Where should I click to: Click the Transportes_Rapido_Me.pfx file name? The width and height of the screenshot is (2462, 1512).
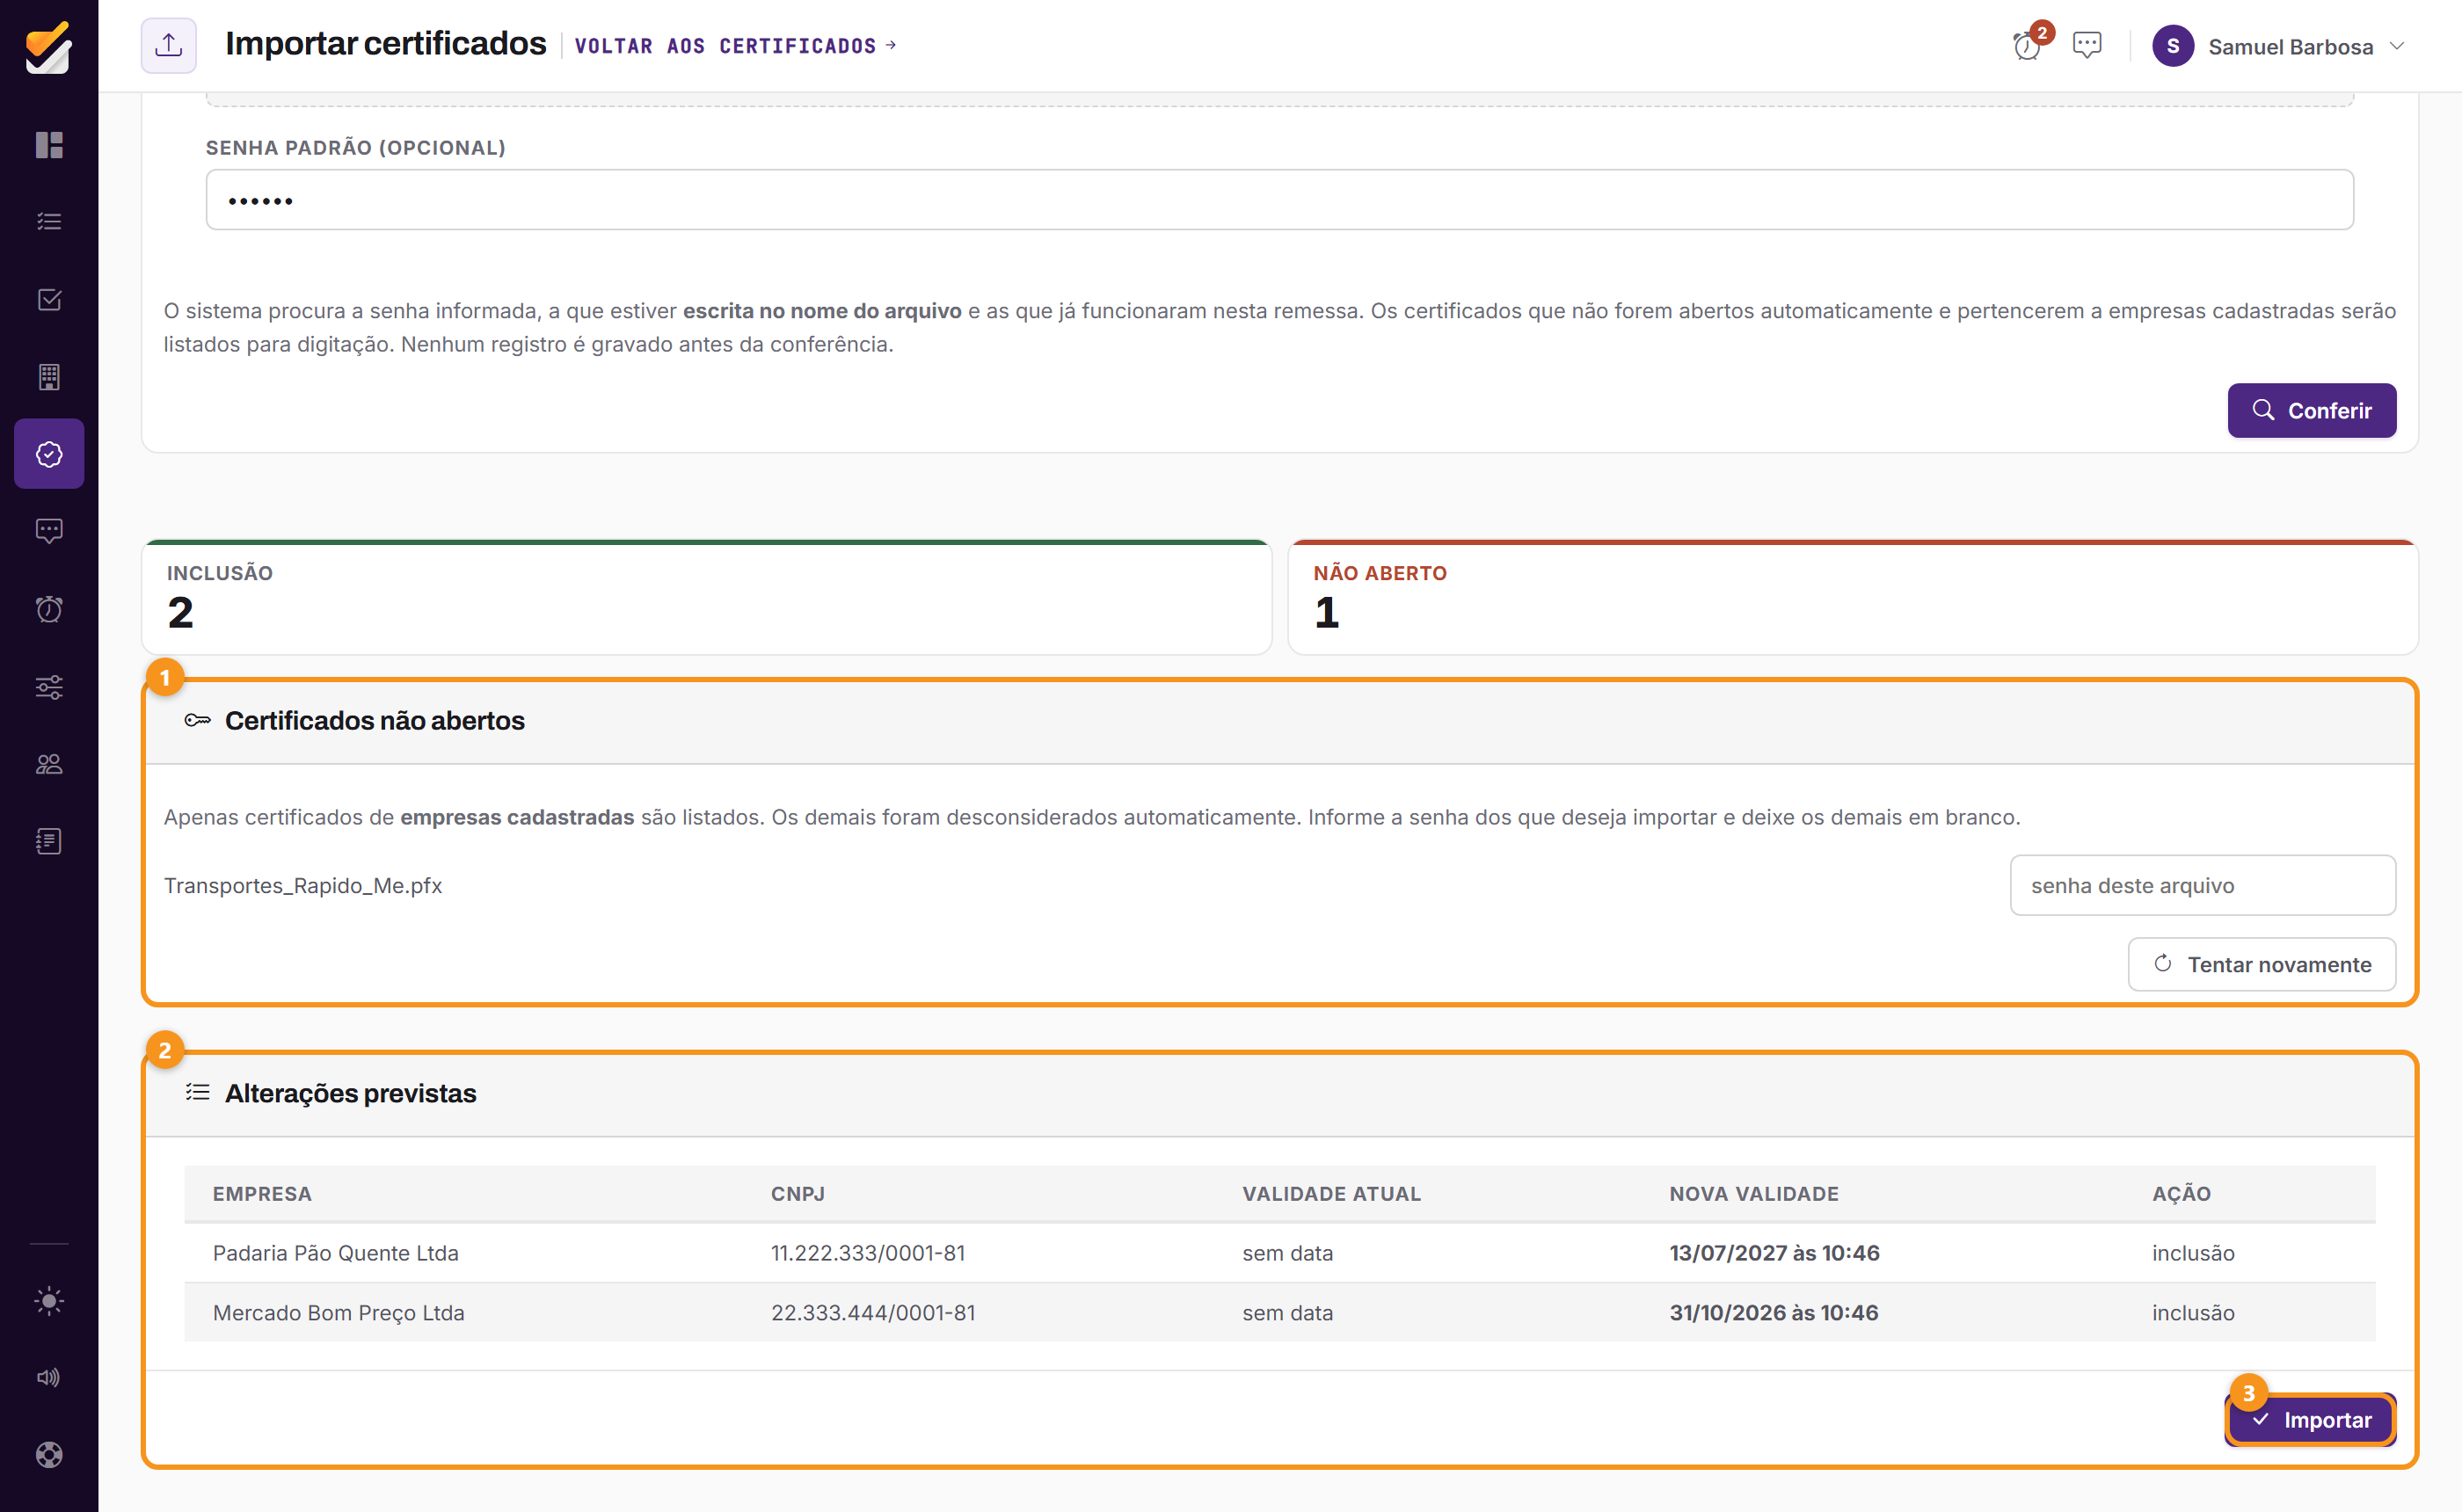tap(303, 885)
